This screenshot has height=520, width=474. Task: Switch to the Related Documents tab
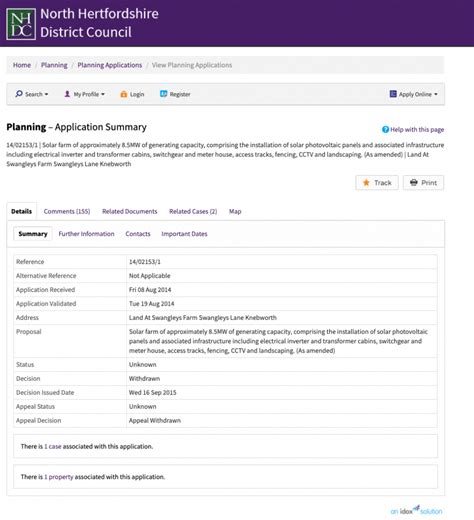coord(129,211)
